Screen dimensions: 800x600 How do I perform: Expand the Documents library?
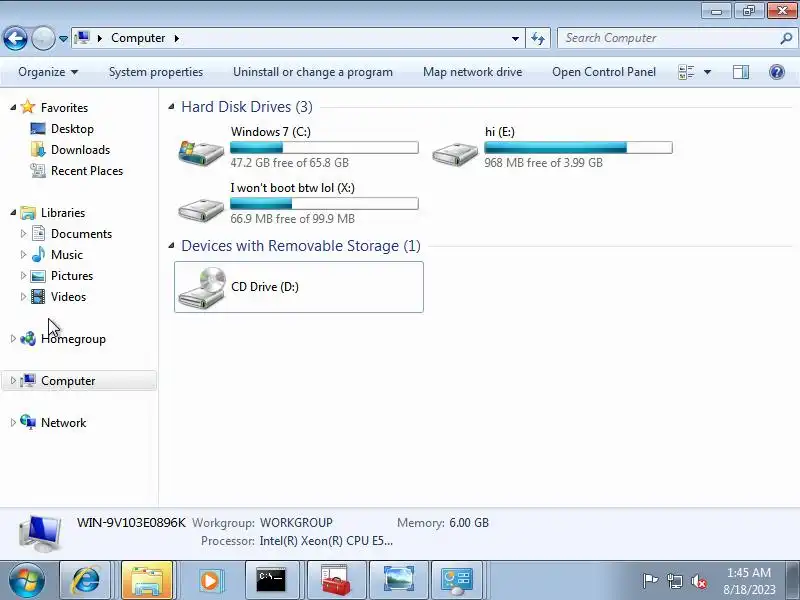pos(23,233)
